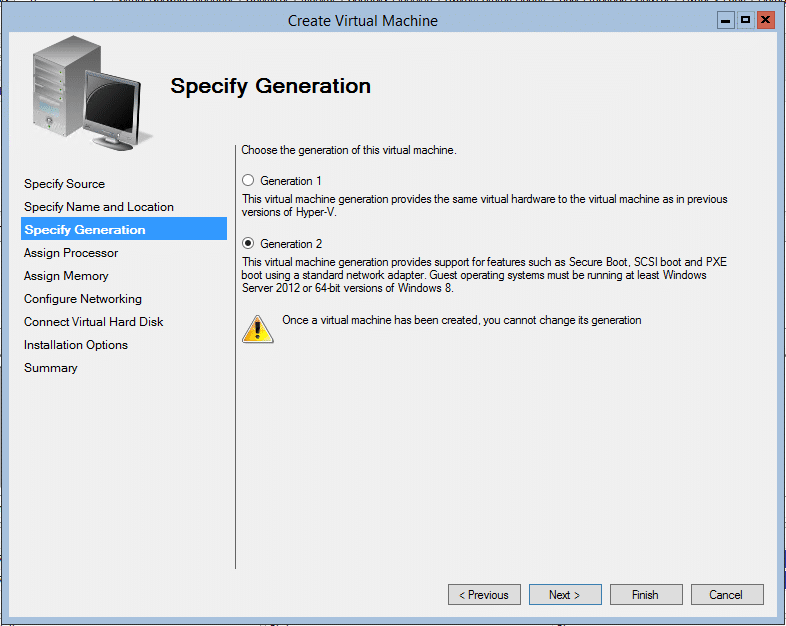Image resolution: width=786 pixels, height=626 pixels.
Task: Maximize the Create Virtual Machine window
Action: (745, 20)
